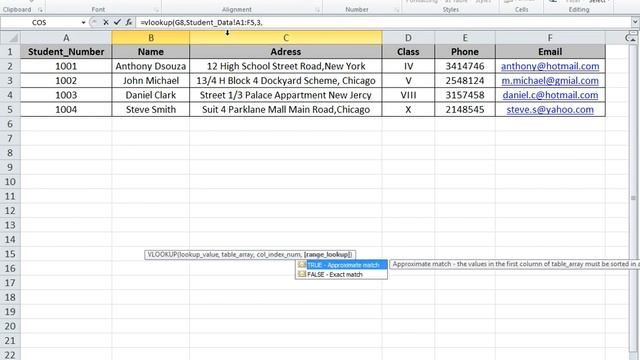The width and height of the screenshot is (640, 360).
Task: Open m.michael@gmial.com email link
Action: tap(550, 80)
